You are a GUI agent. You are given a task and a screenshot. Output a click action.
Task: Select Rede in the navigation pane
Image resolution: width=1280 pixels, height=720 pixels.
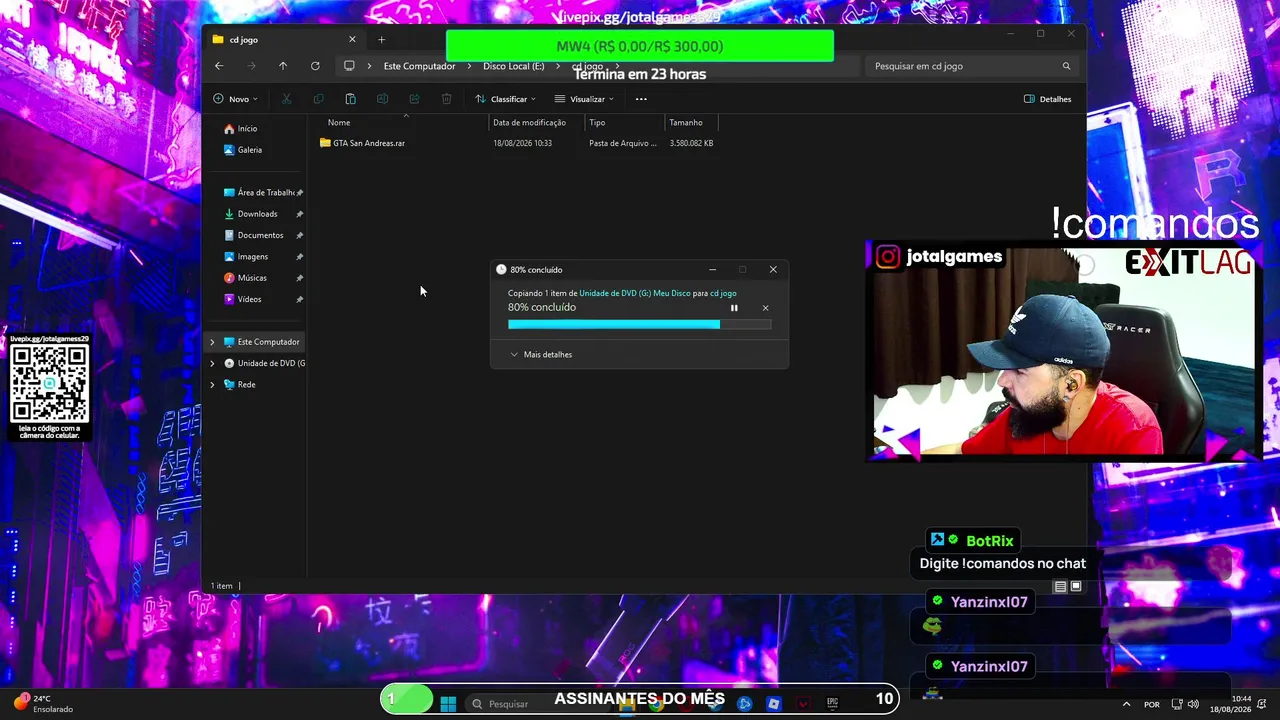coord(246,385)
